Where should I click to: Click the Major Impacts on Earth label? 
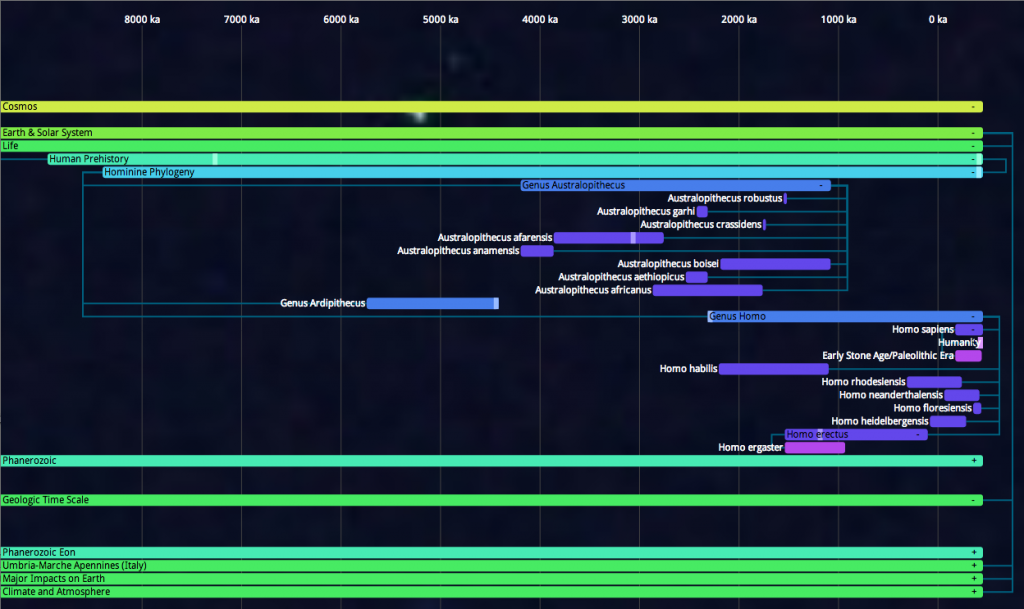point(54,578)
